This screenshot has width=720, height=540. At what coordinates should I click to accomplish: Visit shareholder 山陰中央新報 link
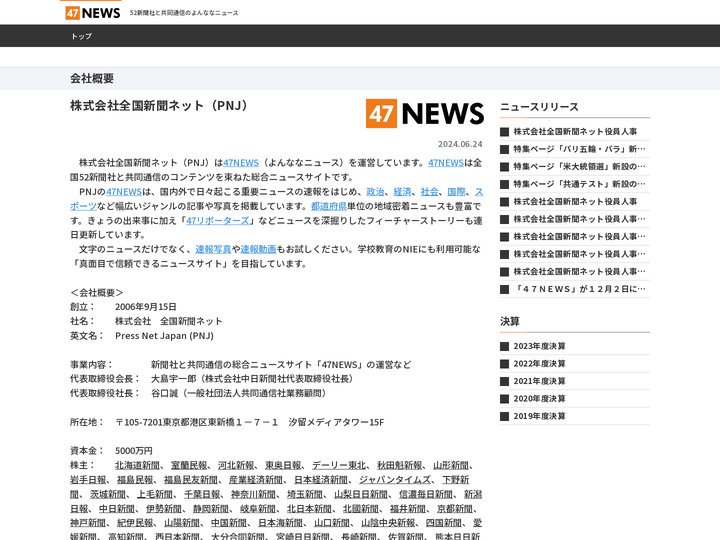pyautogui.click(x=388, y=523)
